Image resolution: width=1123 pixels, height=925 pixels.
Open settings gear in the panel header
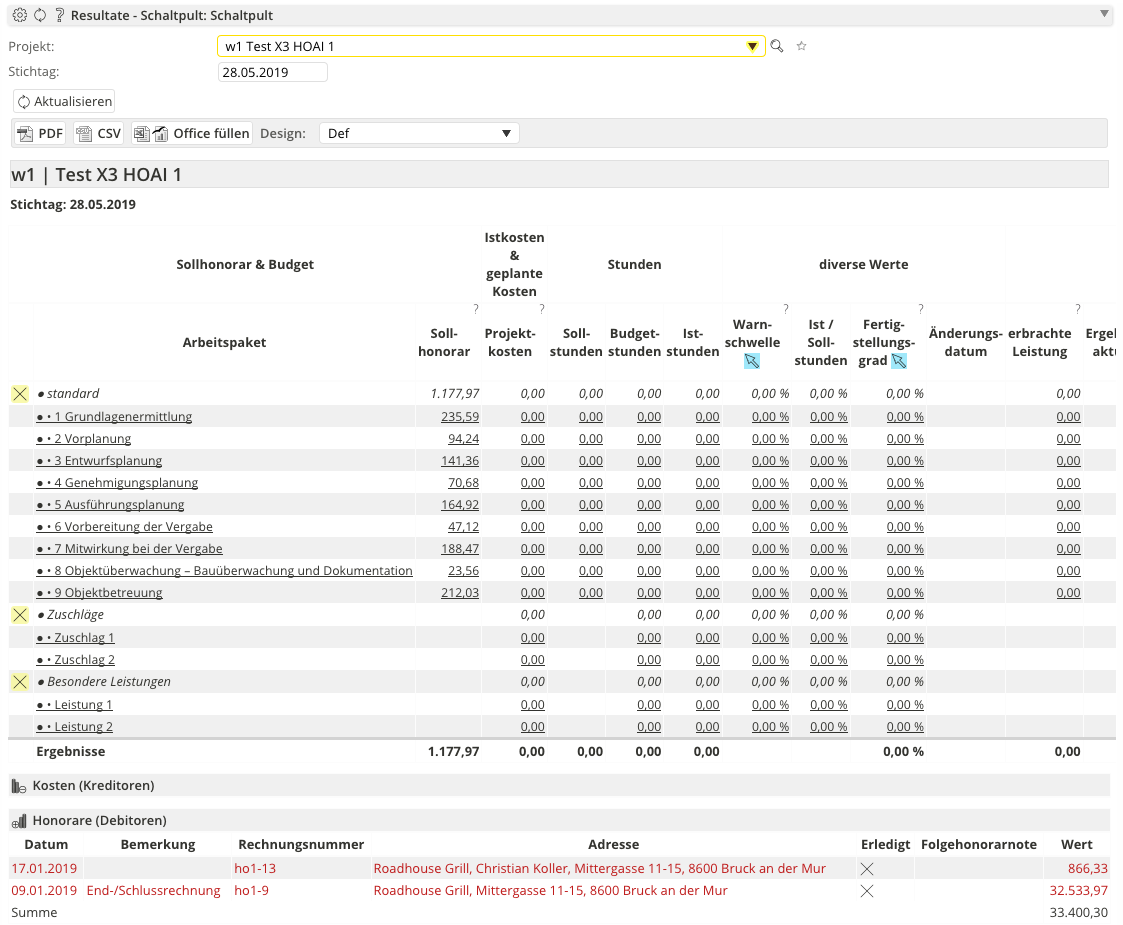pos(19,15)
